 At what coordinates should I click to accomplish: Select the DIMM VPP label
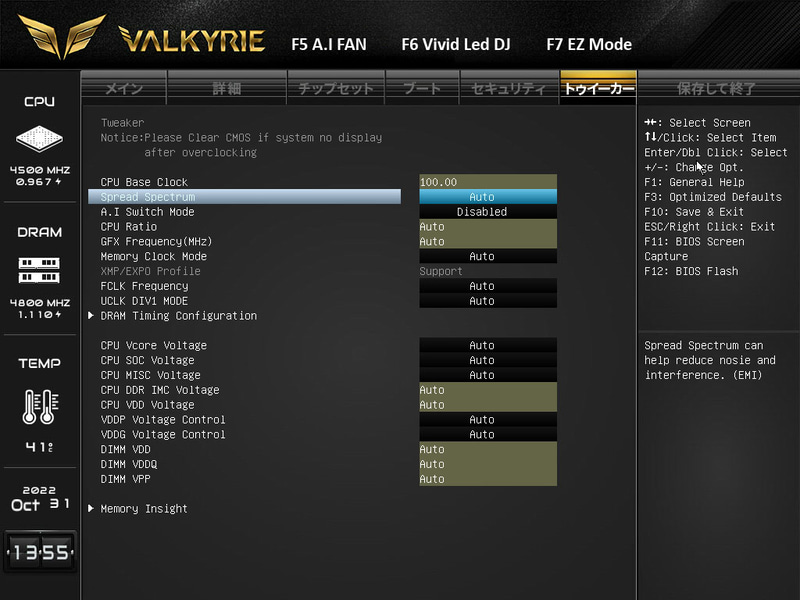pyautogui.click(x=126, y=479)
